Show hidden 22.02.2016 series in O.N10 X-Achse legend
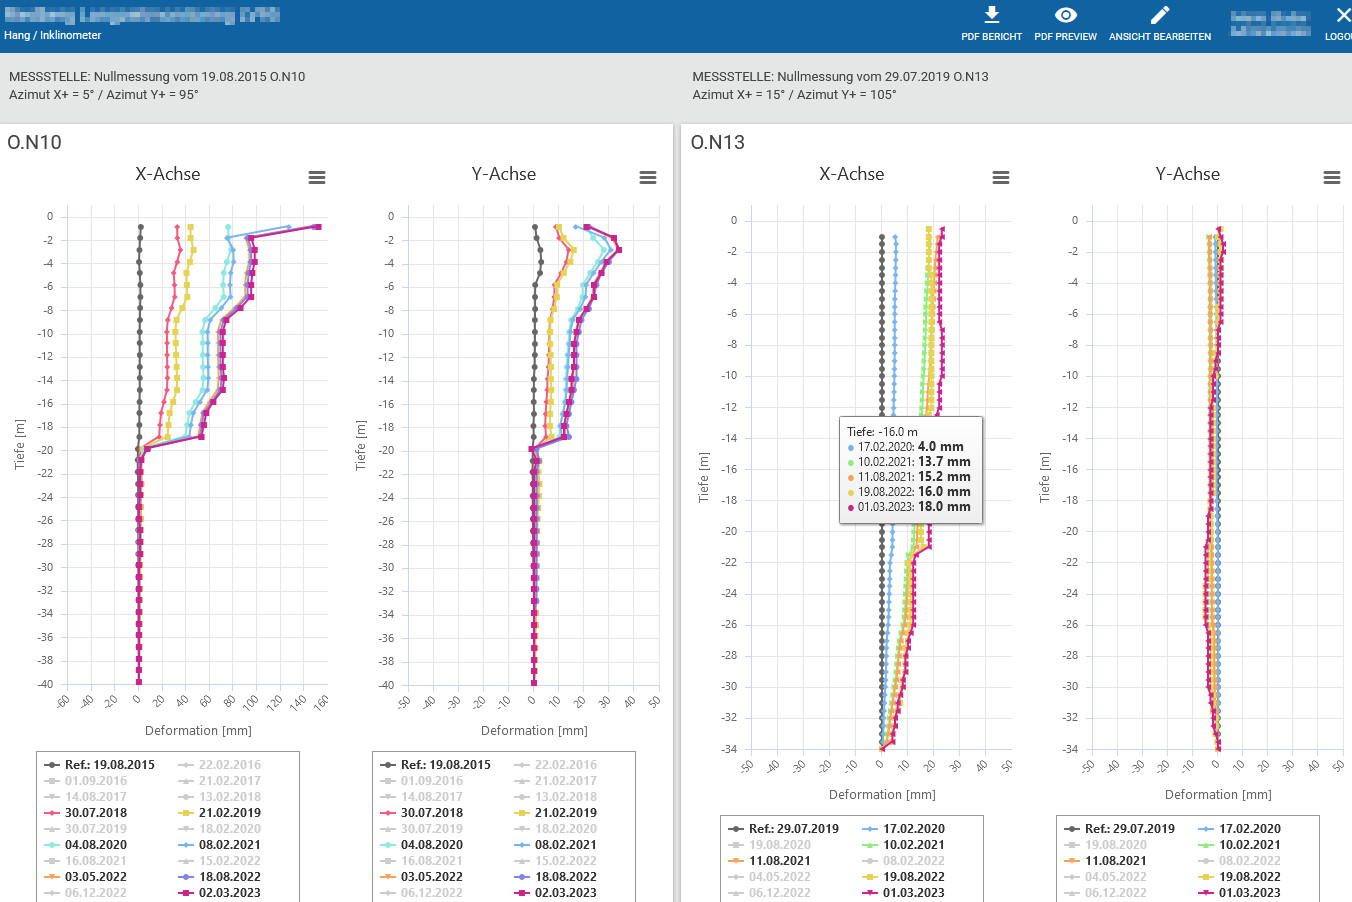Viewport: 1352px width, 902px height. click(229, 765)
